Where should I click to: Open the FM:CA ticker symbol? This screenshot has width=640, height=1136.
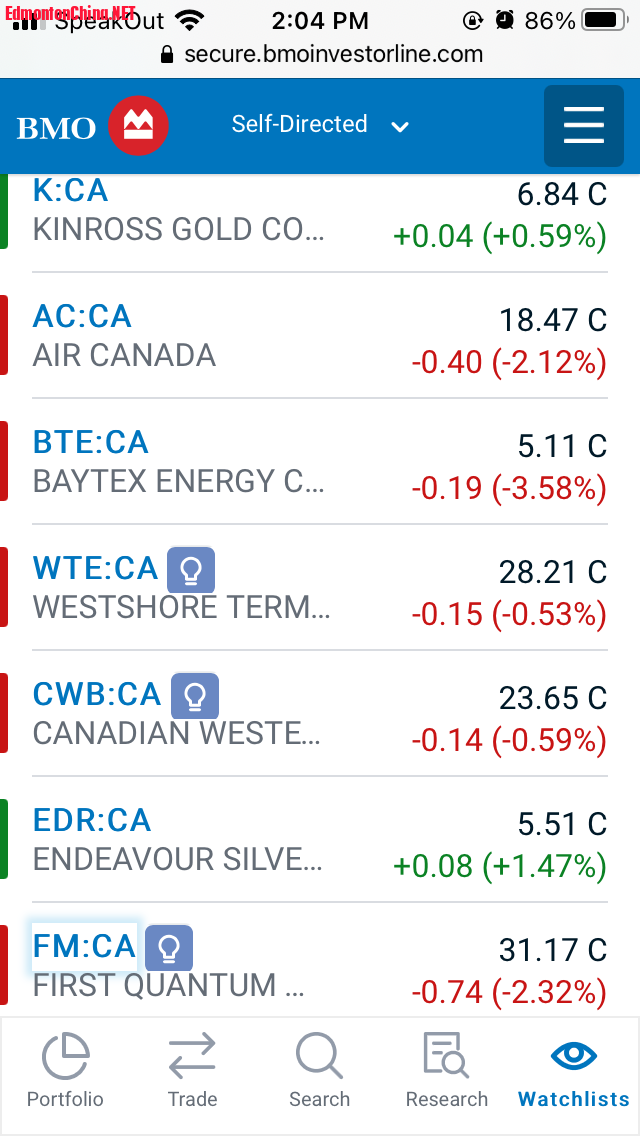click(x=84, y=946)
